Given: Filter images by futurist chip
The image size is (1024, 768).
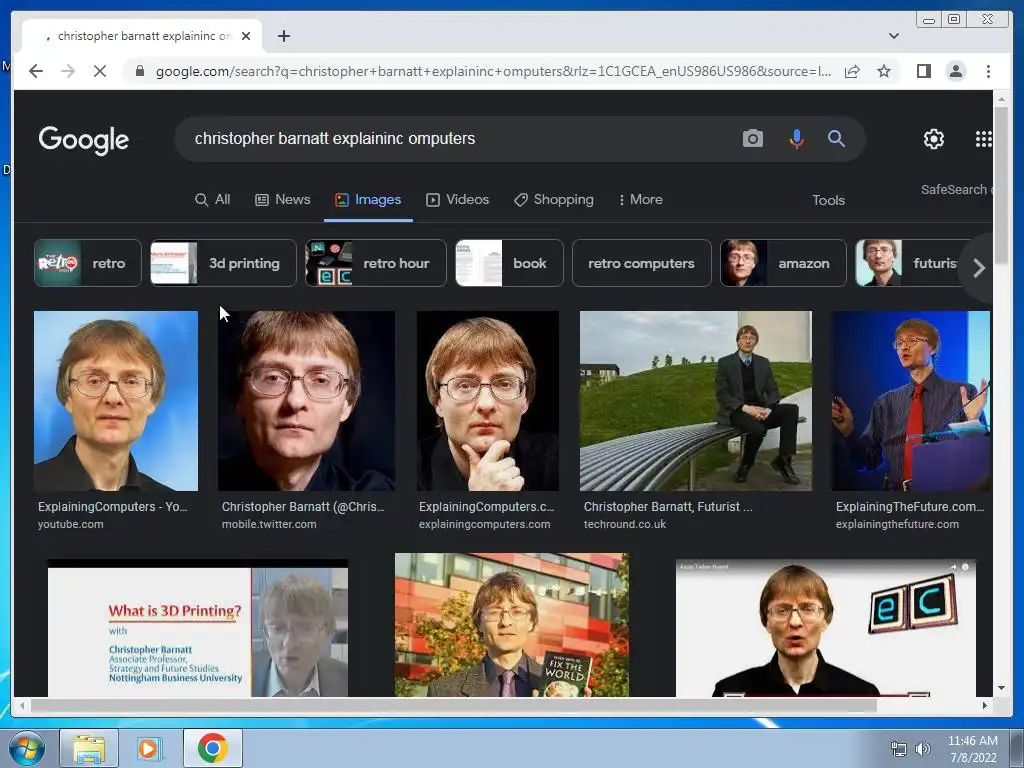Looking at the screenshot, I should pyautogui.click(x=908, y=263).
